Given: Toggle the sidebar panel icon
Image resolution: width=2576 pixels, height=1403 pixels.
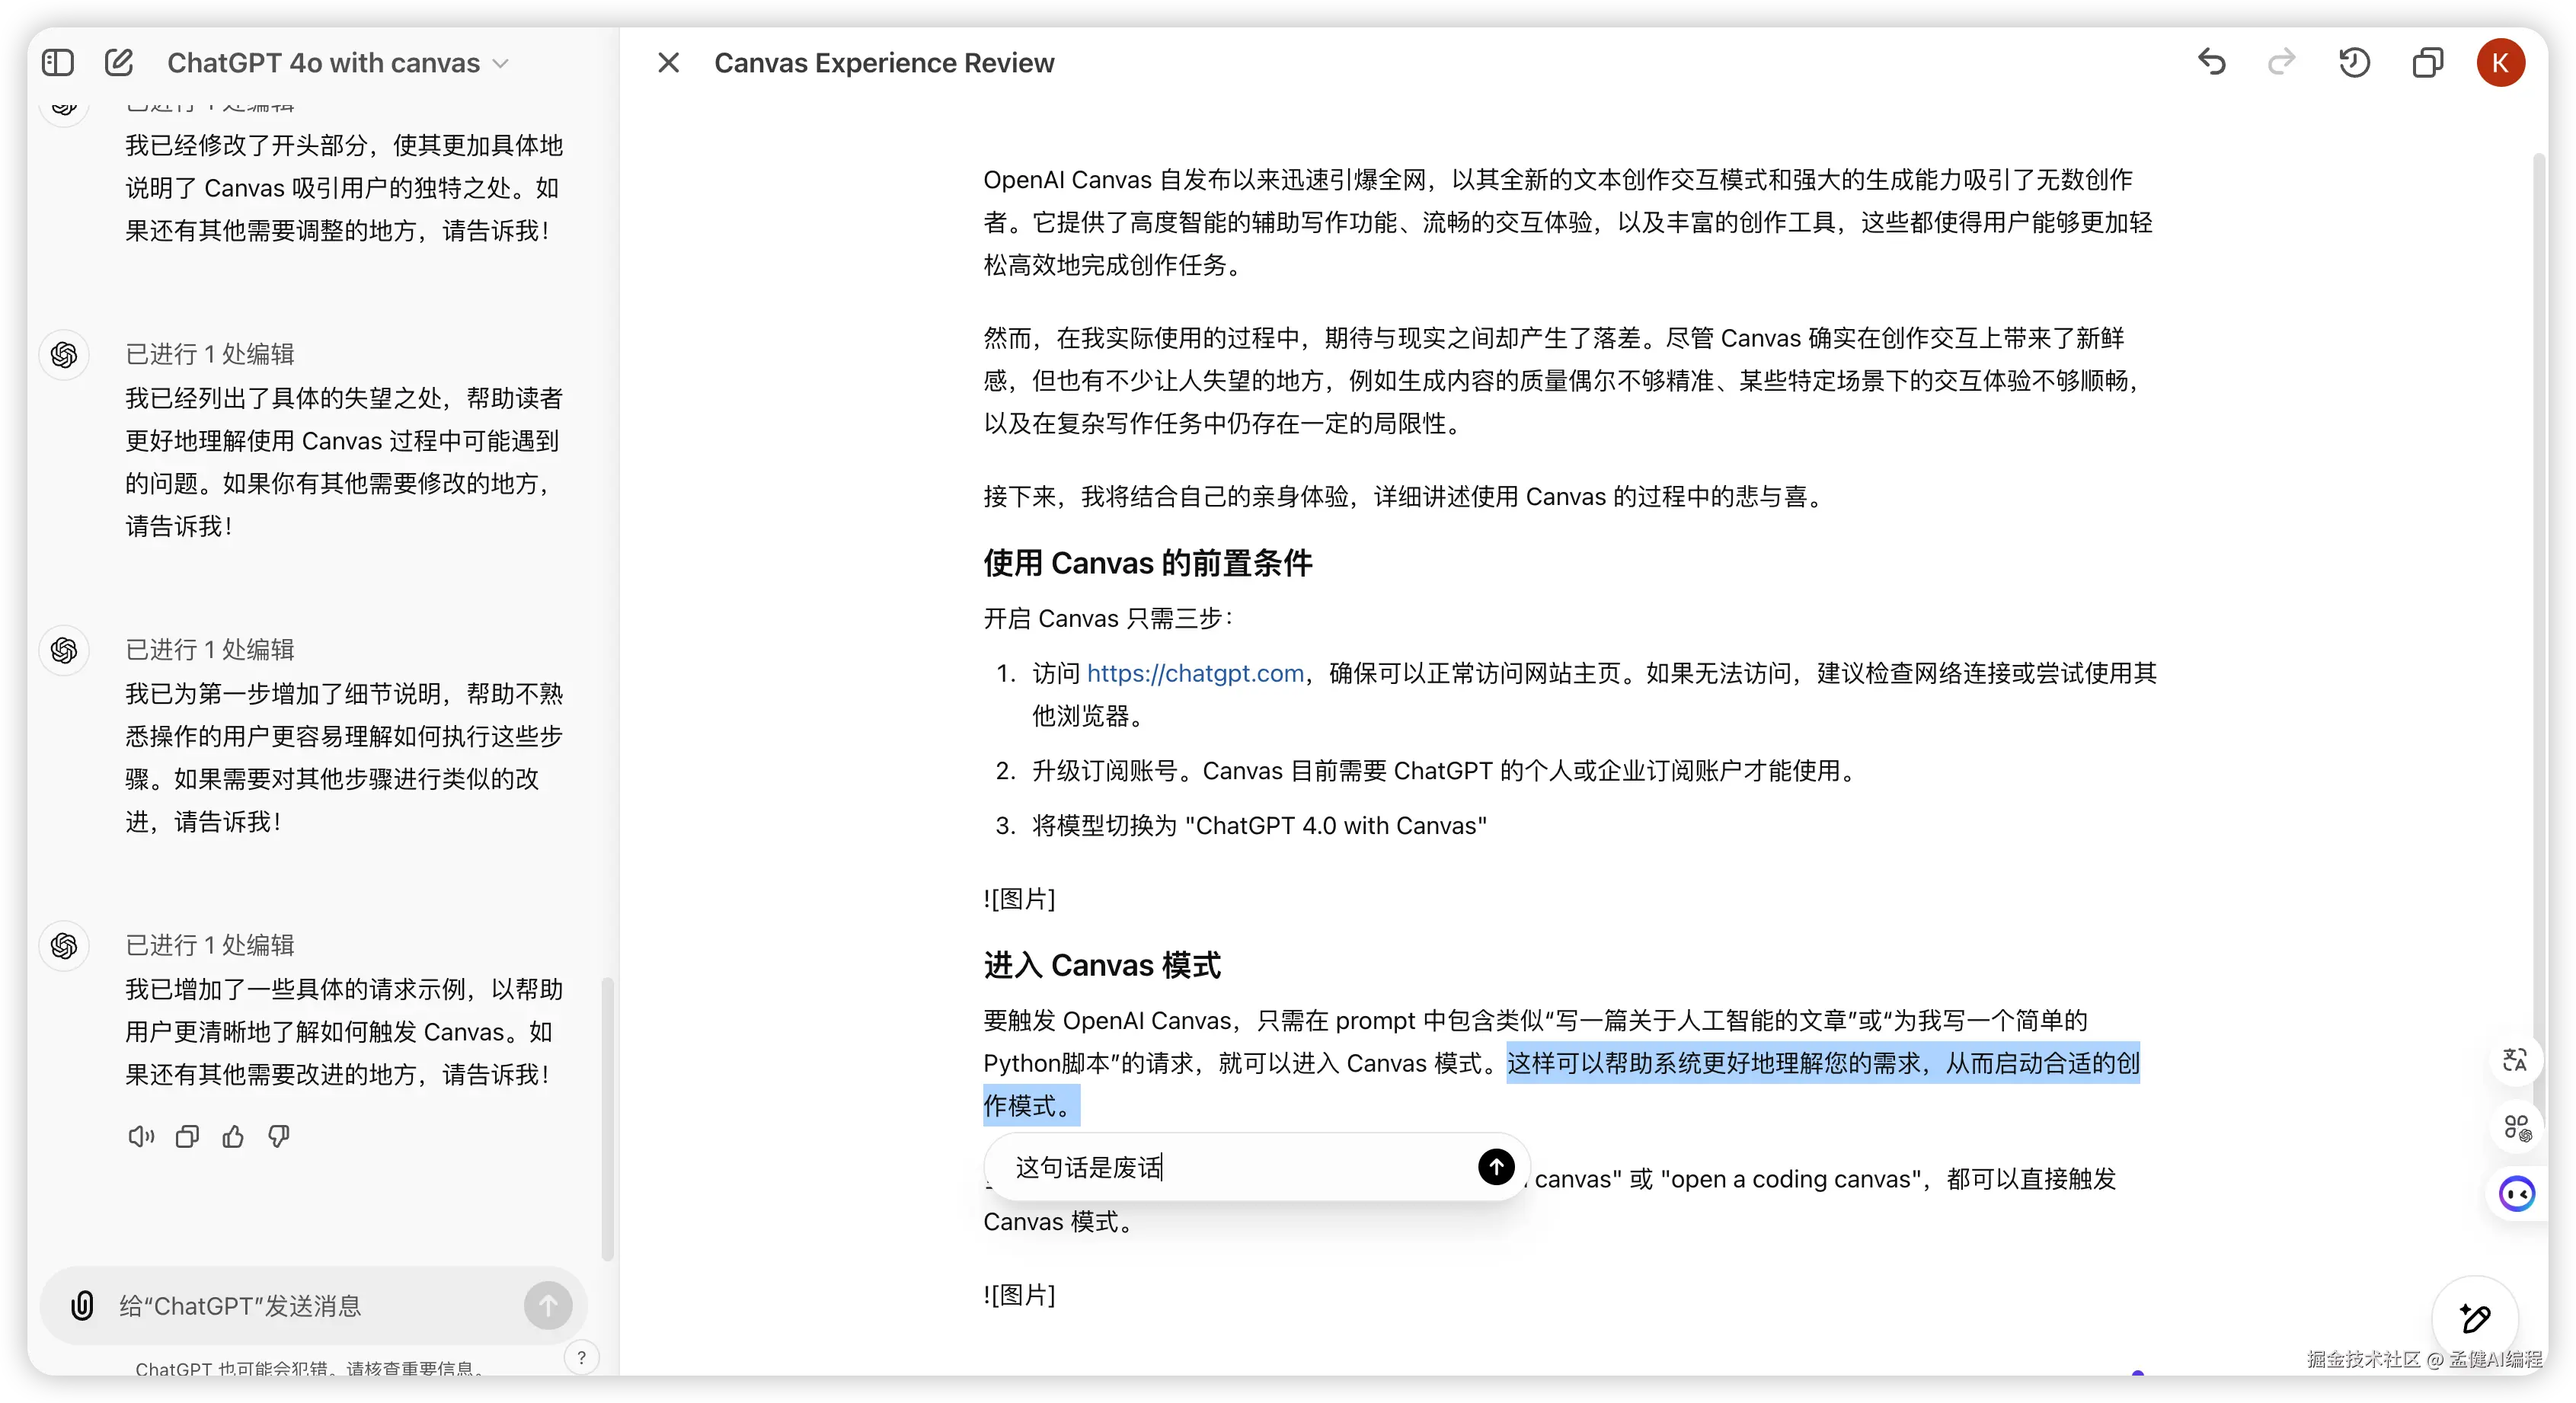Looking at the screenshot, I should pyautogui.click(x=58, y=63).
